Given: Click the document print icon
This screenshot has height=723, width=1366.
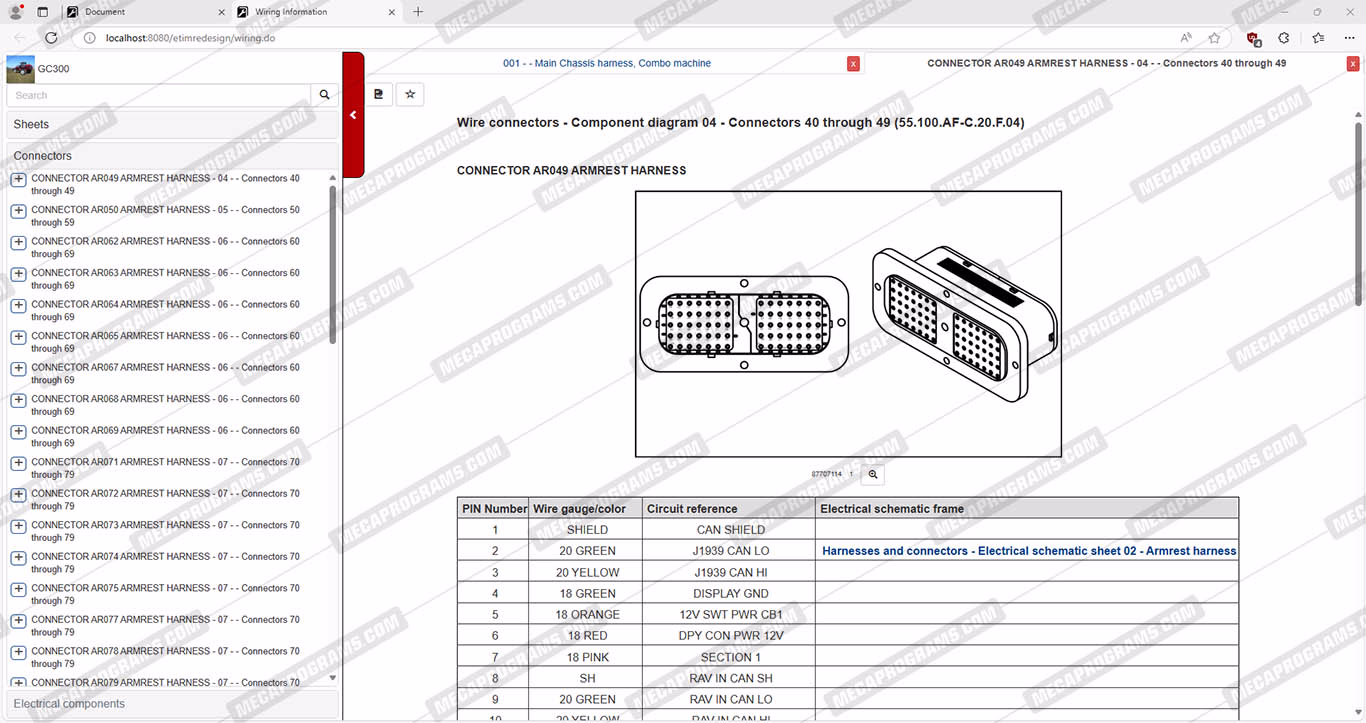Looking at the screenshot, I should coord(379,94).
